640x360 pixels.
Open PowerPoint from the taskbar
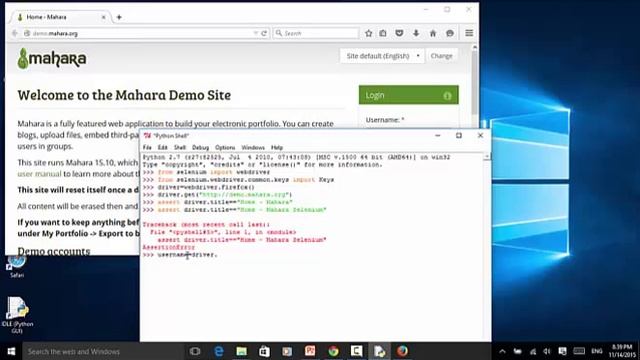[x=310, y=351]
